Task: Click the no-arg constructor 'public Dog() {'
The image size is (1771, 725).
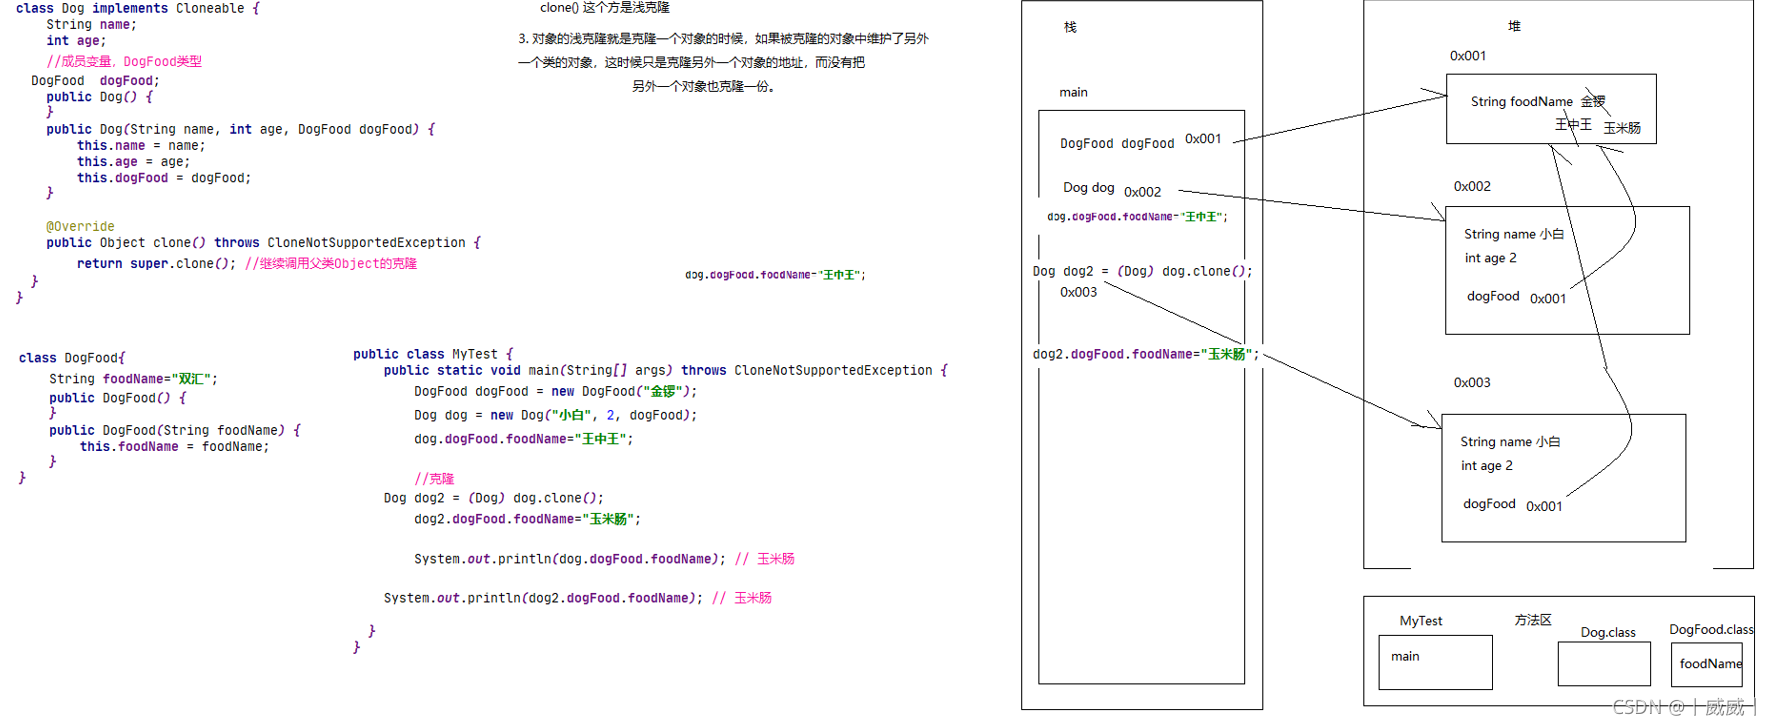Action: click(x=99, y=97)
